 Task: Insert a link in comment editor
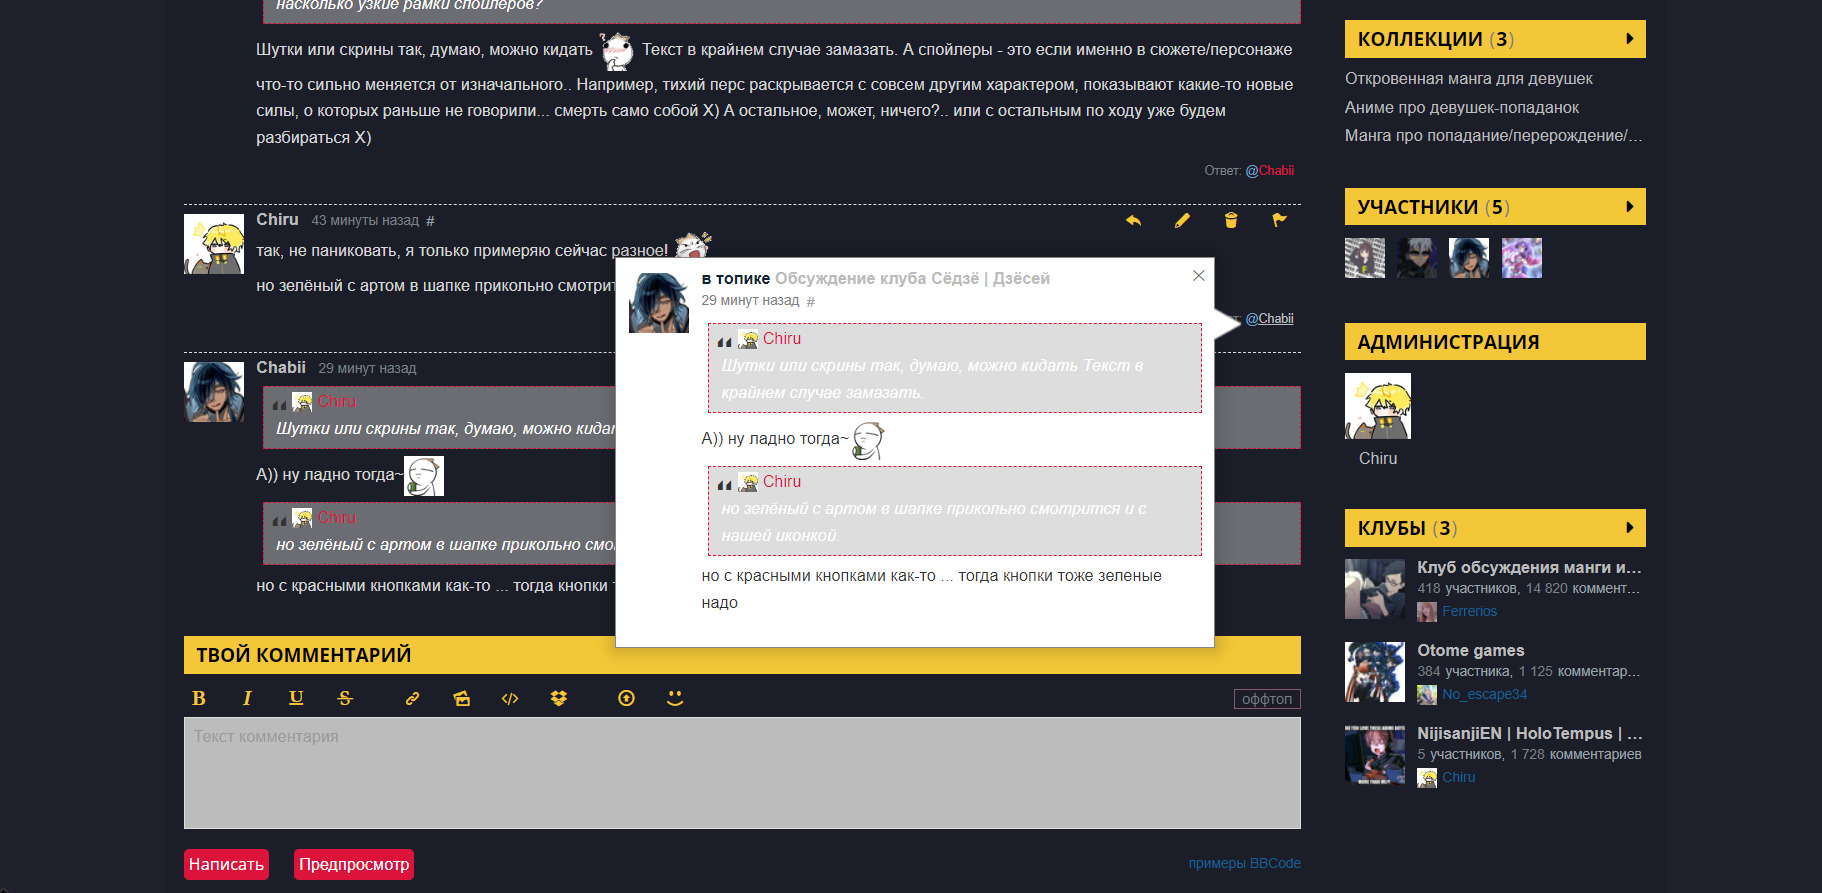pyautogui.click(x=412, y=699)
